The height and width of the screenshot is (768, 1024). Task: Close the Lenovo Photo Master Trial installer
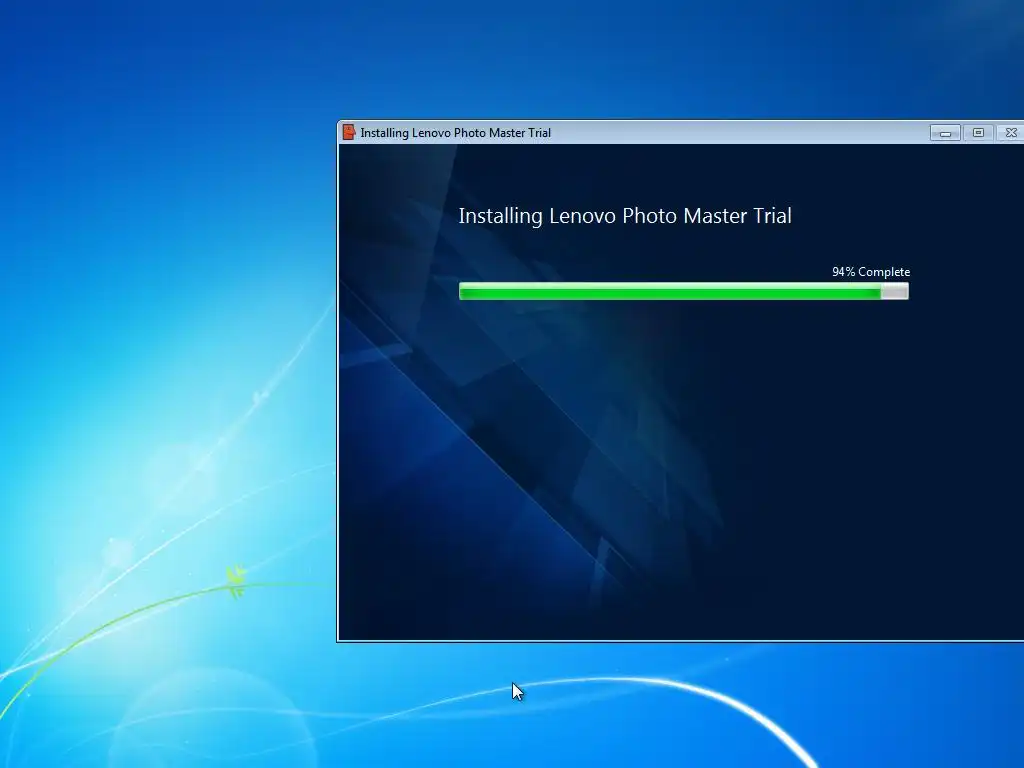[x=1010, y=133]
